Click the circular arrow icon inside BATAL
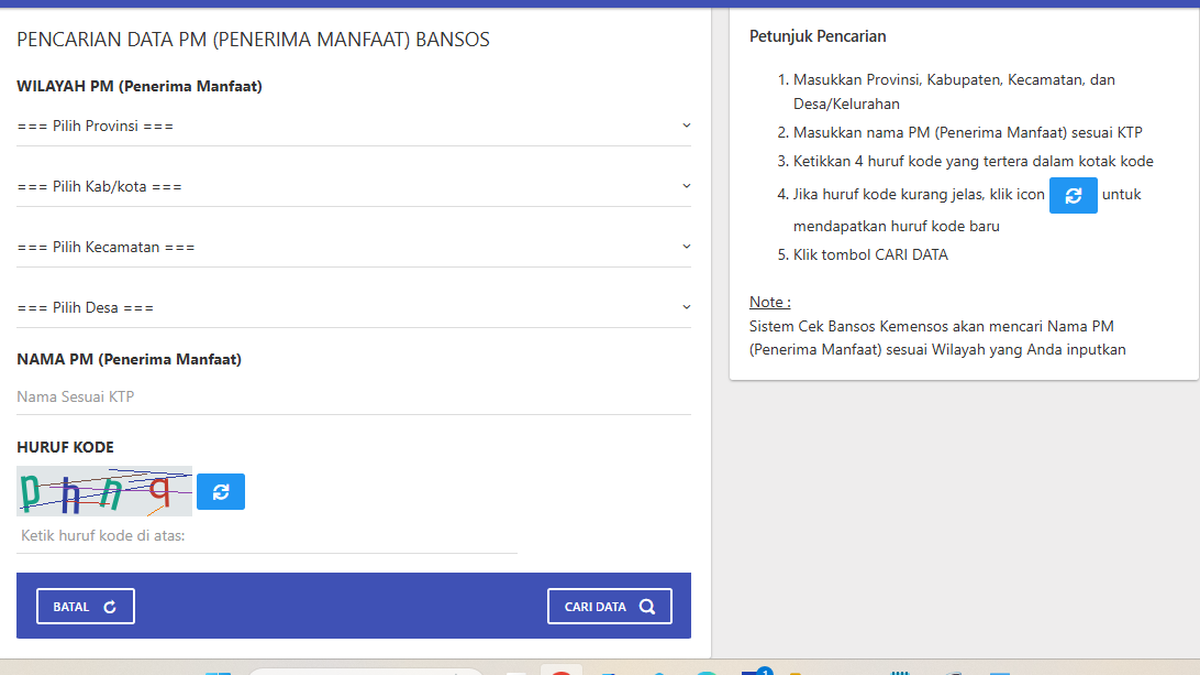The width and height of the screenshot is (1200, 675). click(x=110, y=607)
